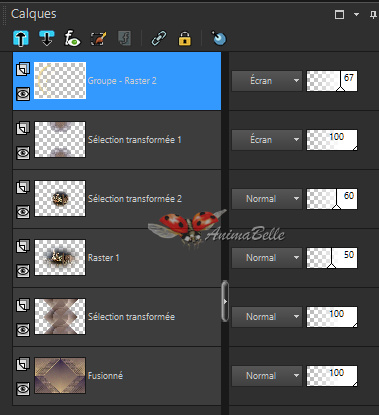Open the Calques panel options arrow
Screen dimensions: 379x415
[x=356, y=15]
